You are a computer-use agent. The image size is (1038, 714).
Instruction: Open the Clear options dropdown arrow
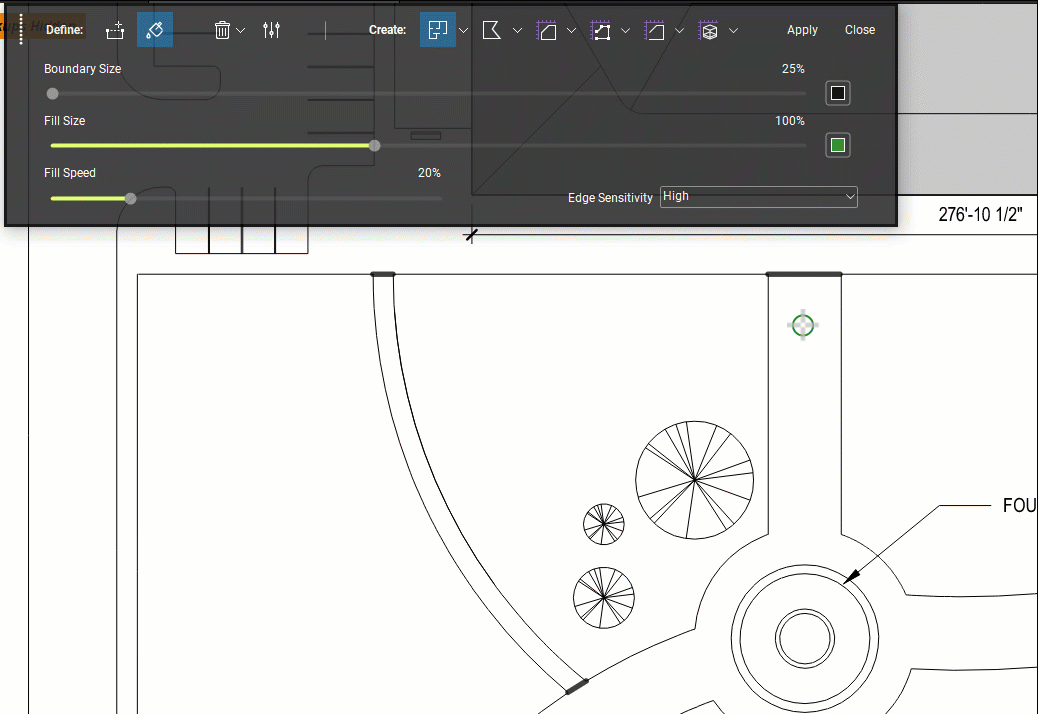coord(241,31)
